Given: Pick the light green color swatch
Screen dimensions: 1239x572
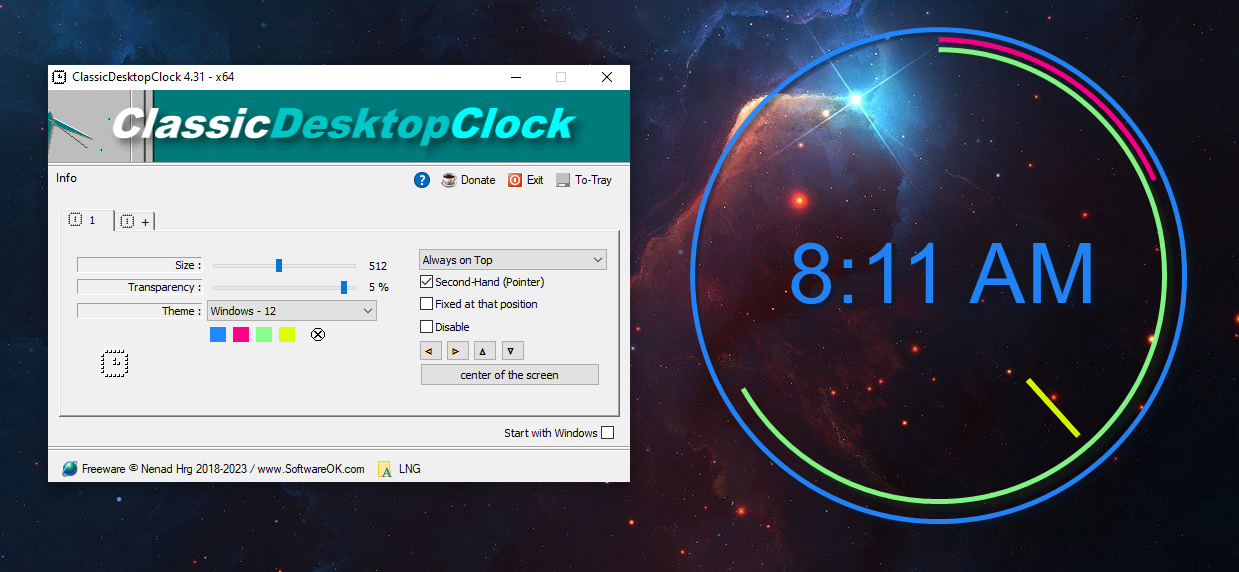Looking at the screenshot, I should point(264,334).
